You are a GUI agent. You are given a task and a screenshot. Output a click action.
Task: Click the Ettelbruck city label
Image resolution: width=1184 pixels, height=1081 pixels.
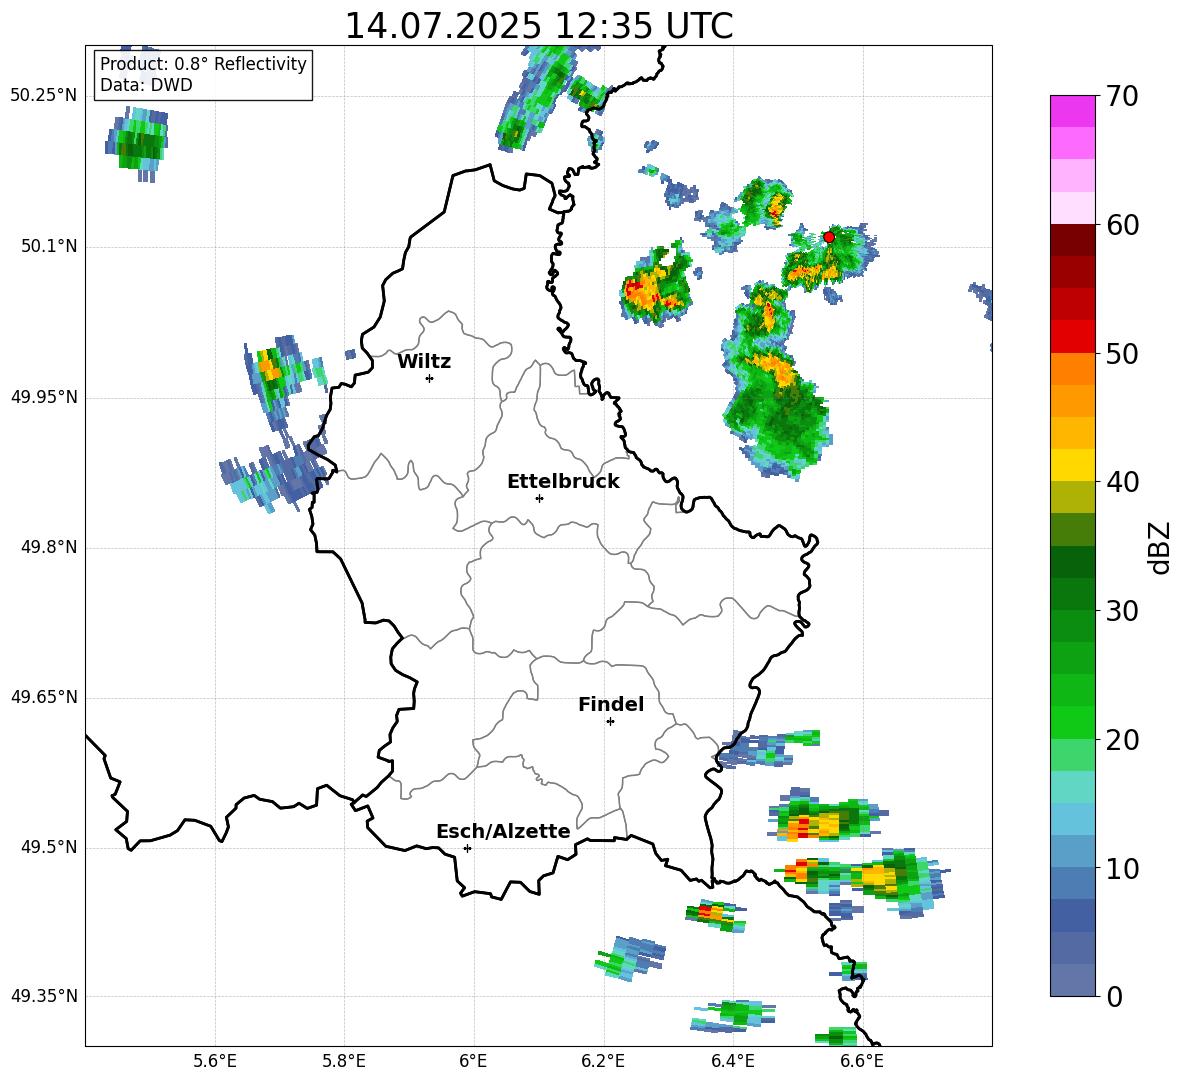coord(563,482)
